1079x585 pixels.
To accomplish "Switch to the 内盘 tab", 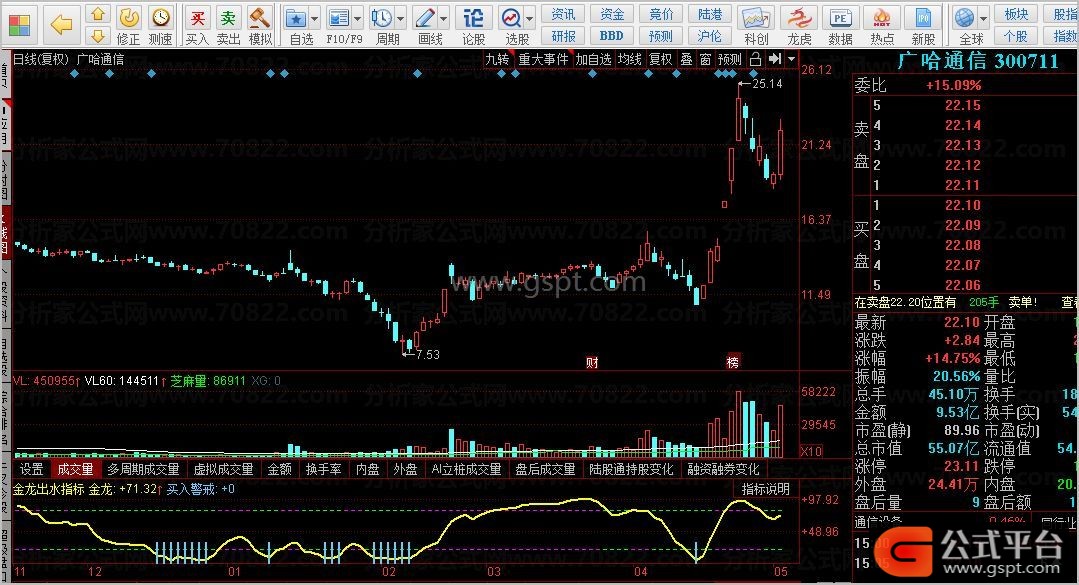I will (367, 469).
